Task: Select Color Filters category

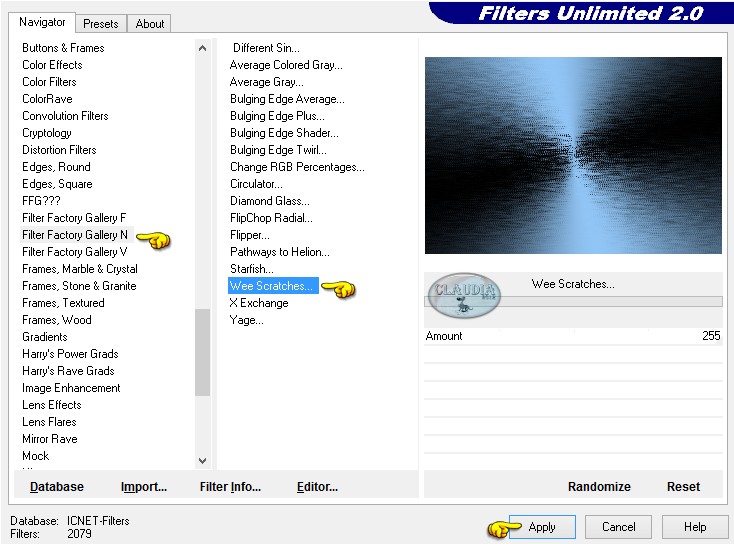Action: click(x=49, y=81)
